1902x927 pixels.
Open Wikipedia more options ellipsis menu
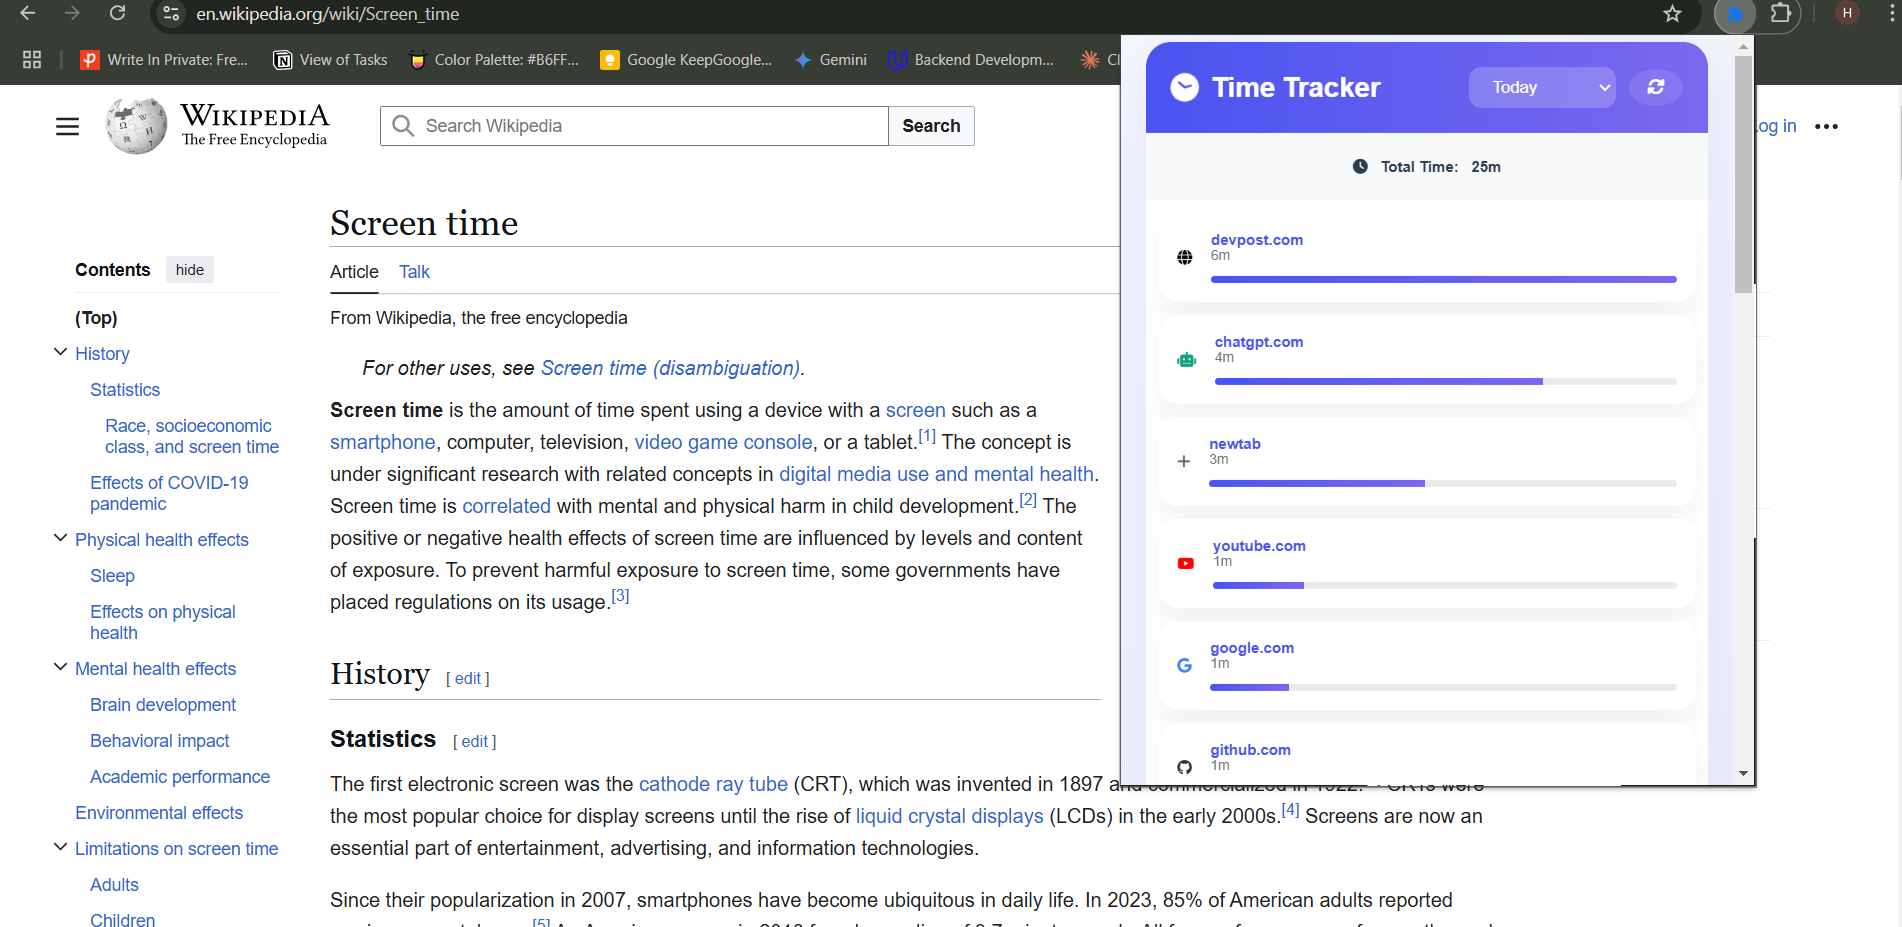(1826, 126)
